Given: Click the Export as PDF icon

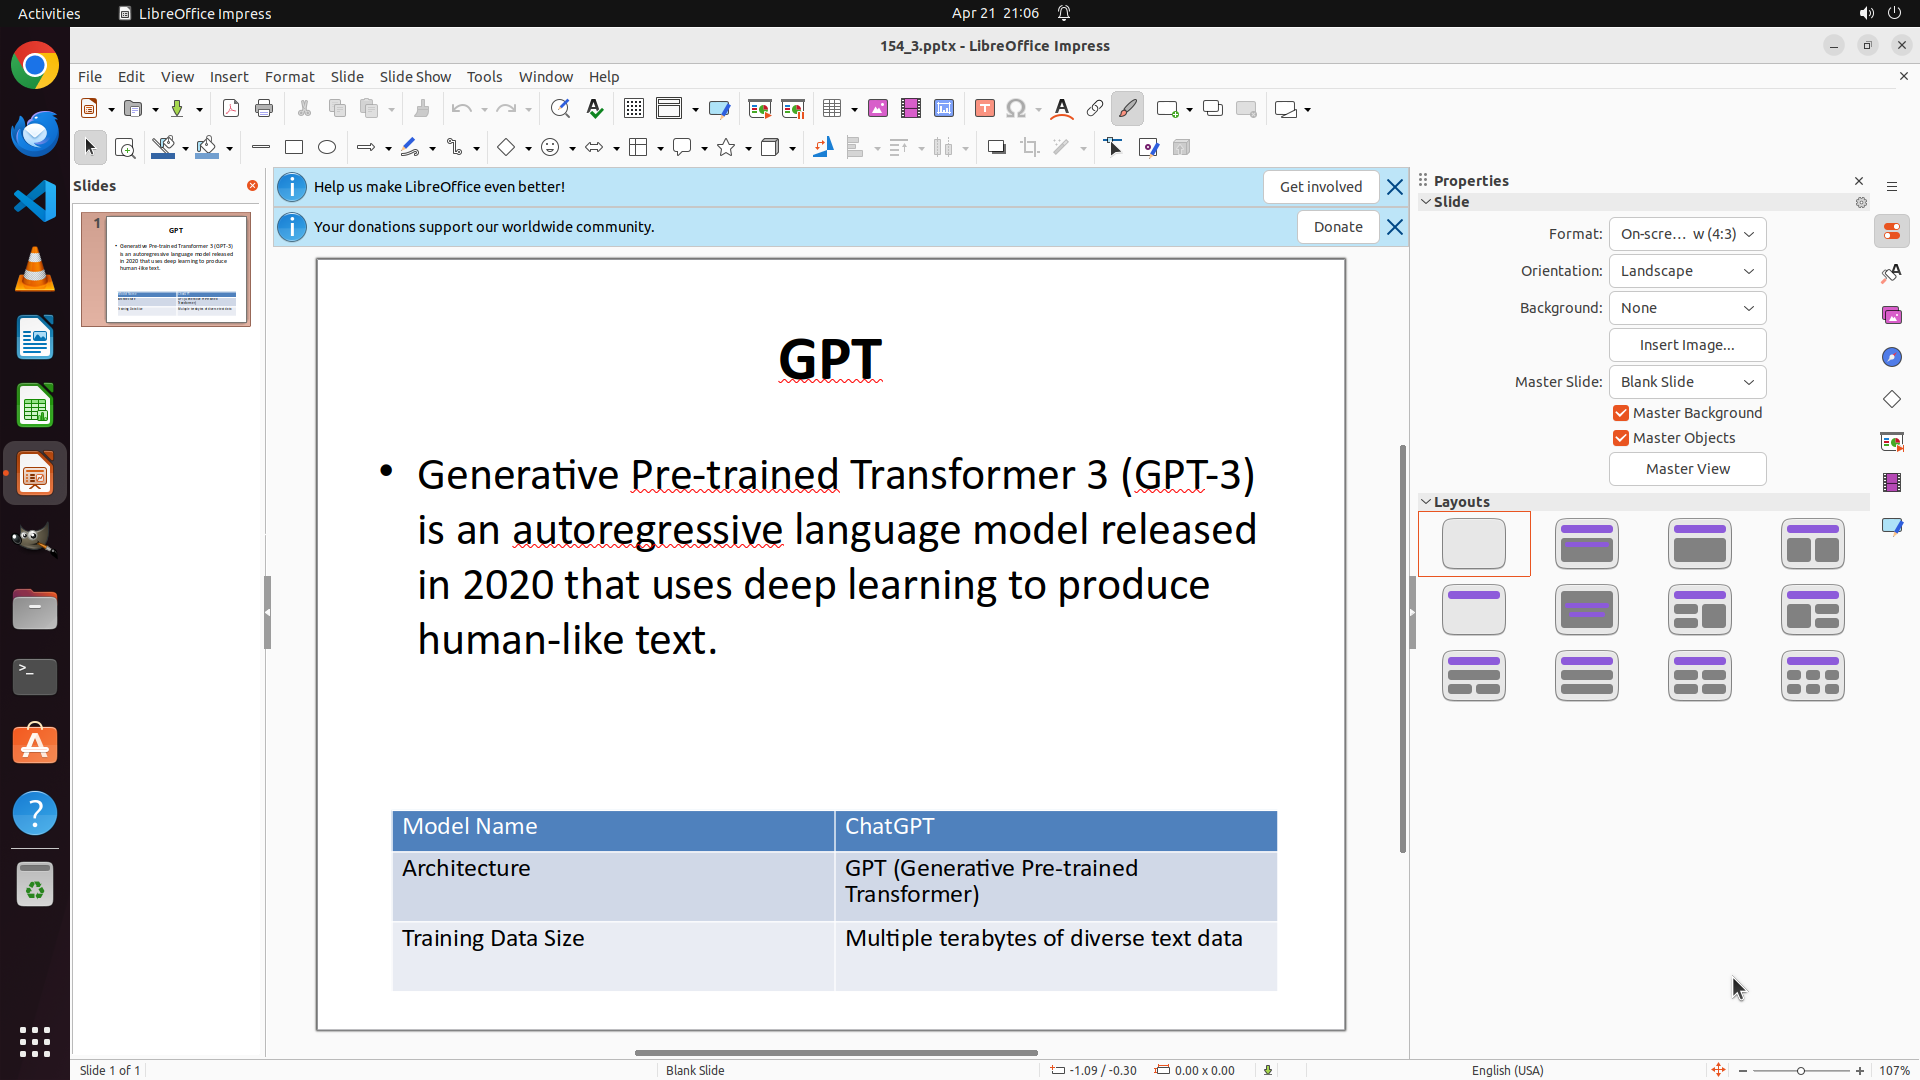Looking at the screenshot, I should click(x=231, y=109).
